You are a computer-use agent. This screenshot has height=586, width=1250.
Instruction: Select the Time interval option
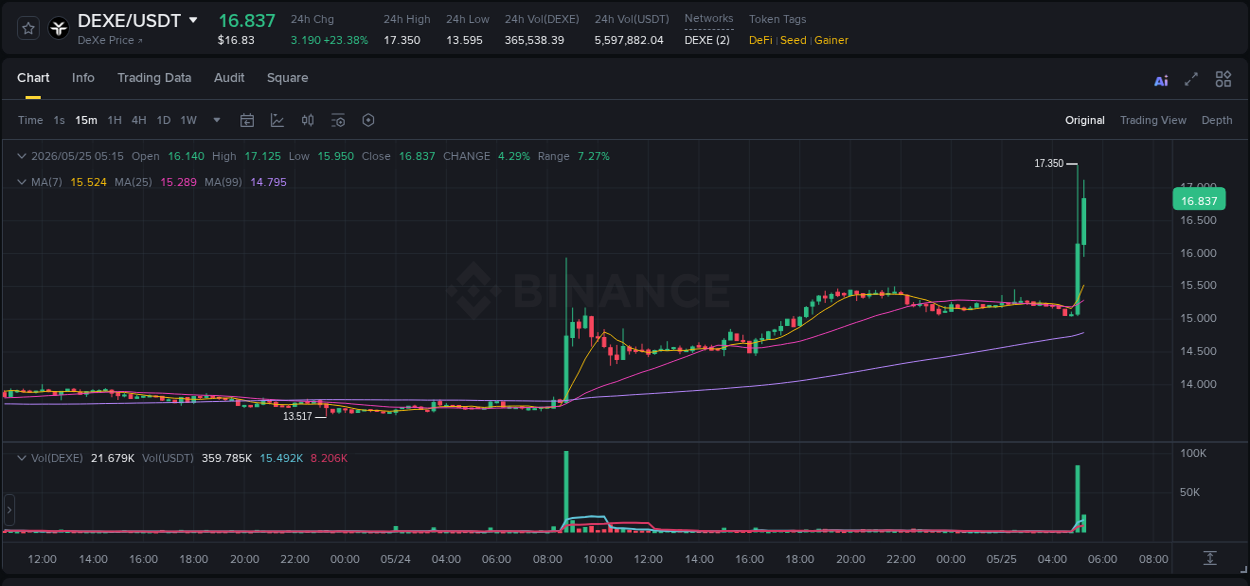pos(30,120)
